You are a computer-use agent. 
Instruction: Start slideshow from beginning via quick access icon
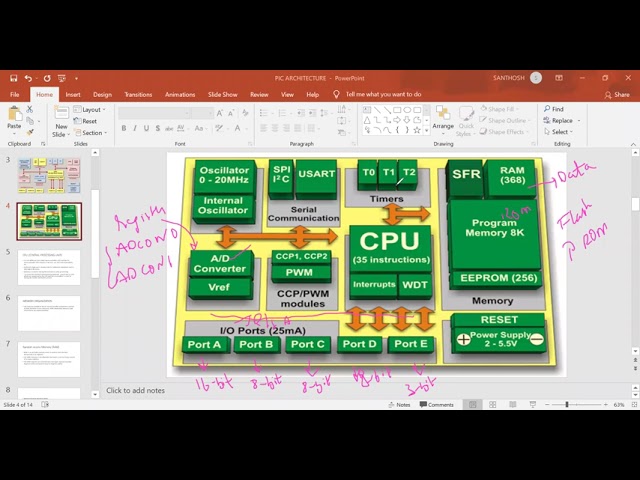coord(62,78)
